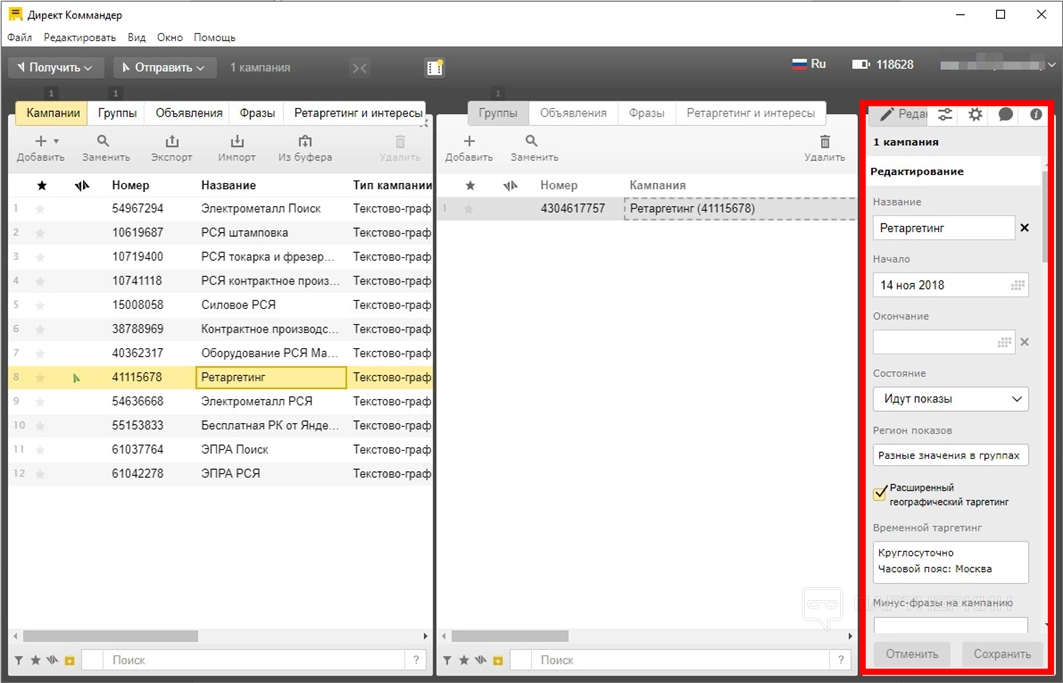Click 'Из буфера' paste-from-clipboard icon
The height and width of the screenshot is (683, 1063).
[x=305, y=142]
